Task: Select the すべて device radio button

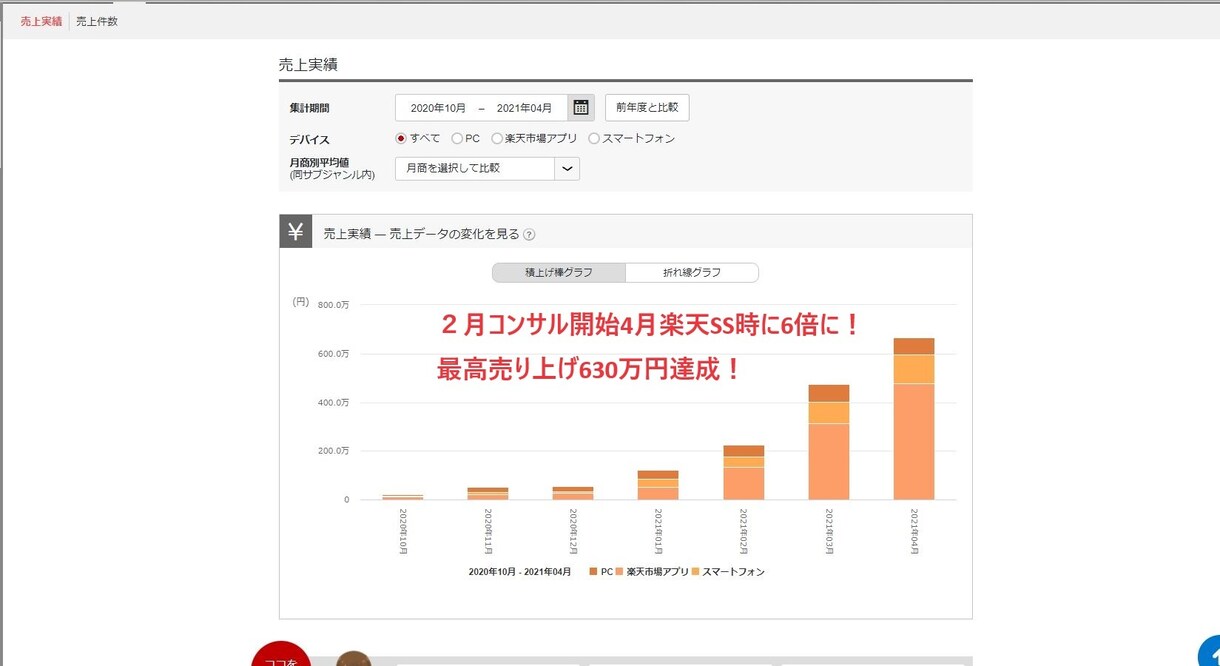Action: (x=401, y=139)
